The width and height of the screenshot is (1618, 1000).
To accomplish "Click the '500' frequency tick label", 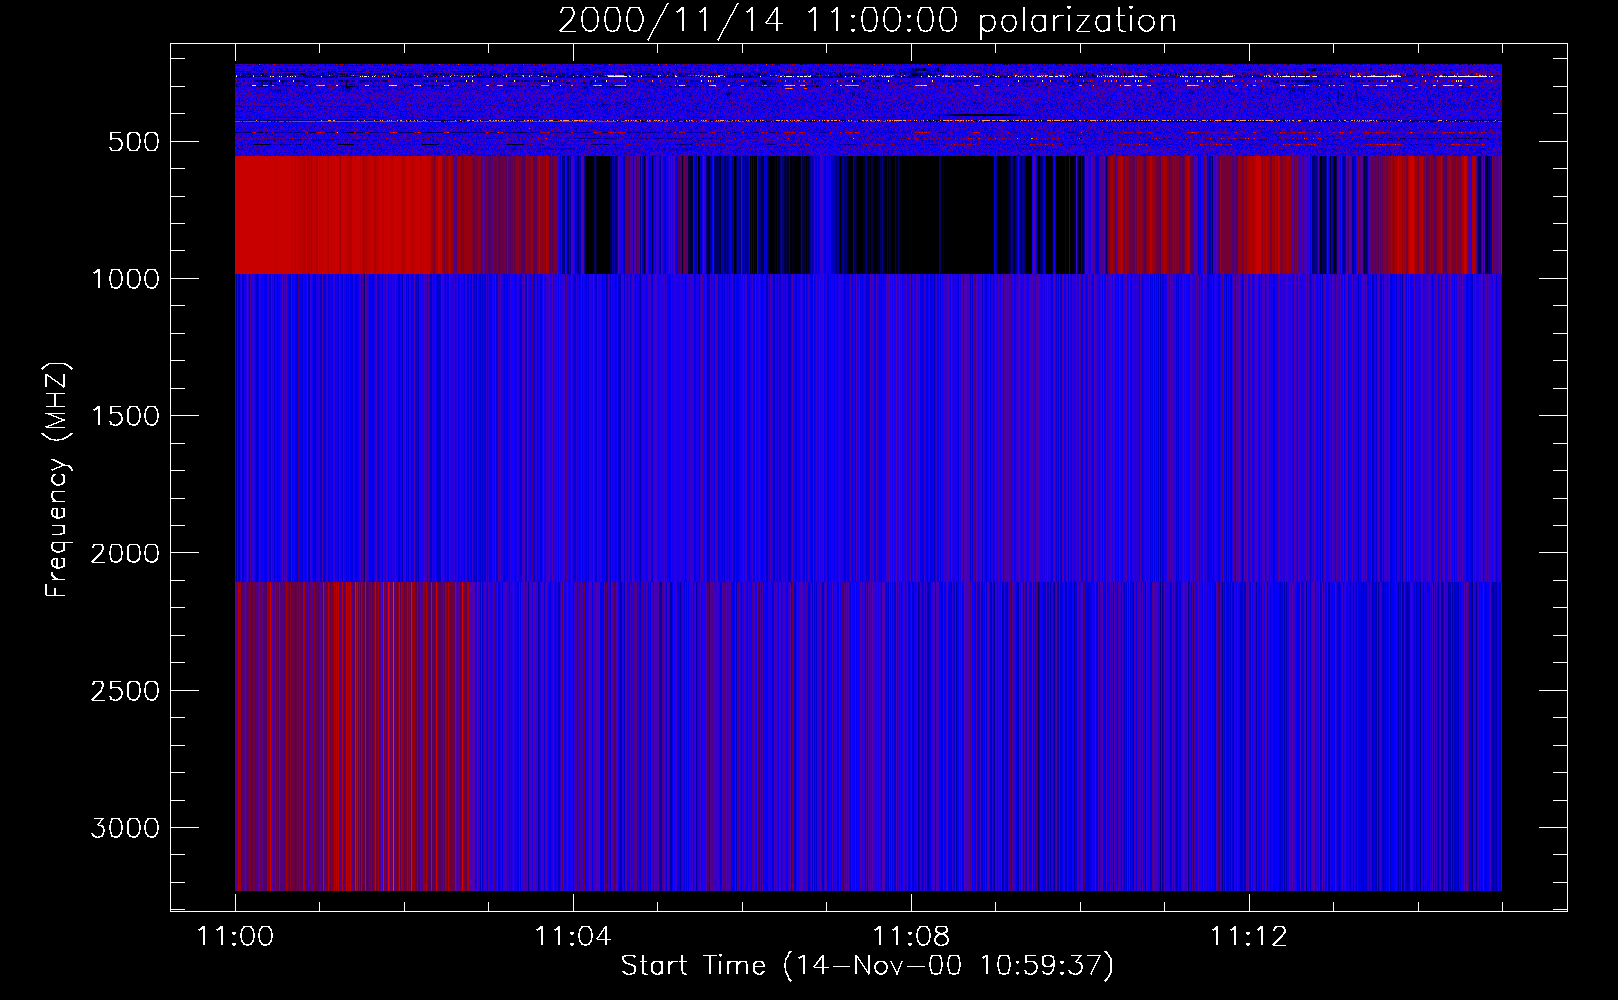I will (134, 142).
